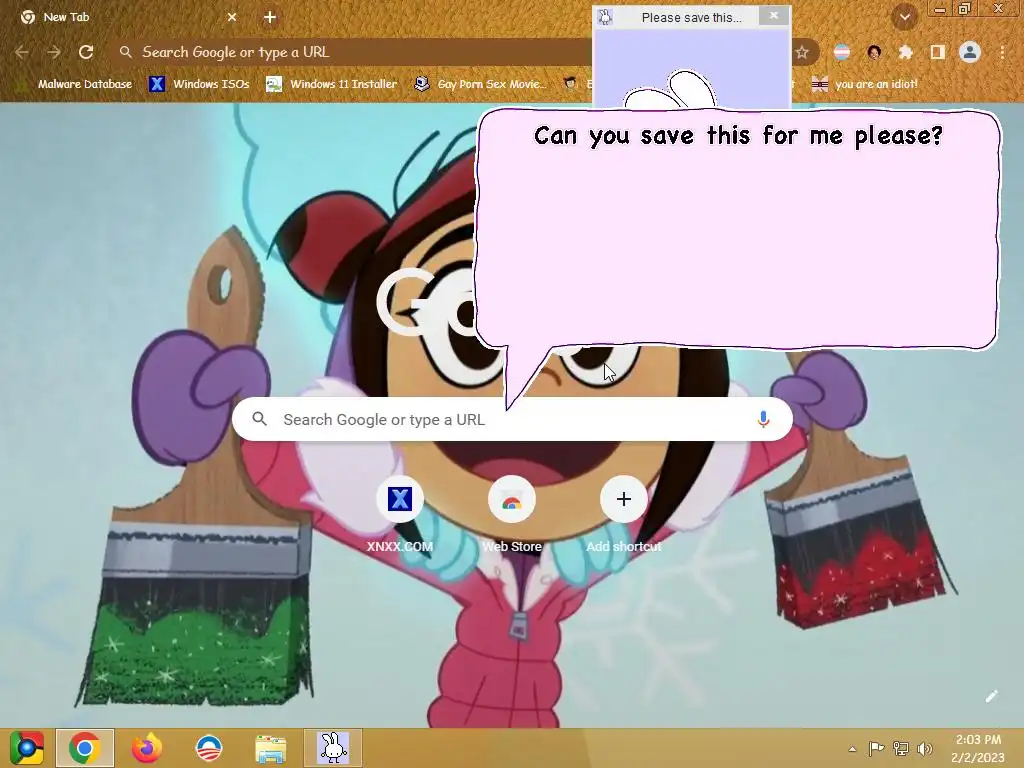The width and height of the screenshot is (1024, 768).
Task: Open the Malware Database bookmark
Action: [76, 84]
